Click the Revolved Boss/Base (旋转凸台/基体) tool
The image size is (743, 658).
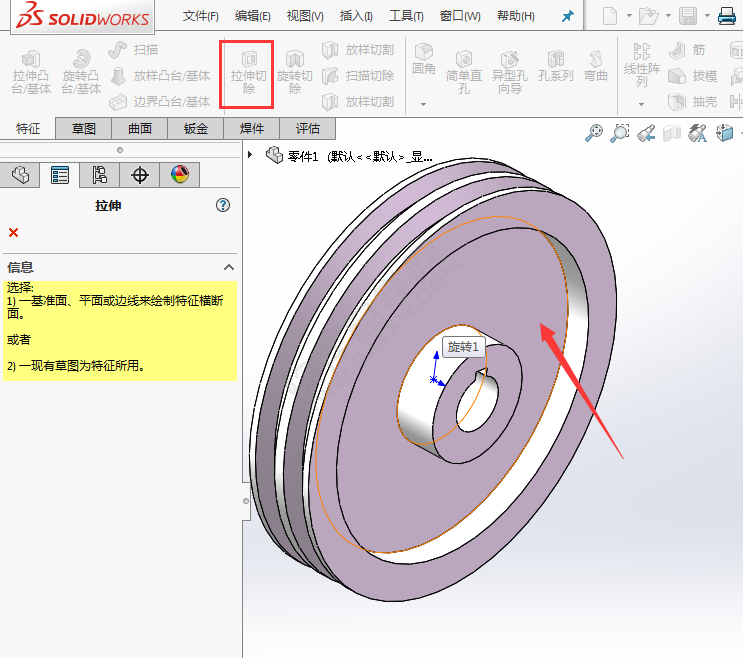point(81,72)
